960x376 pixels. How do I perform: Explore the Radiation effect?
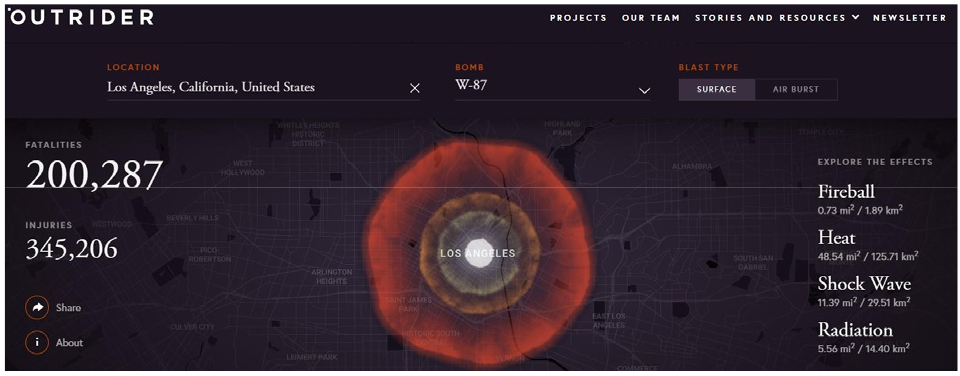pyautogui.click(x=855, y=329)
